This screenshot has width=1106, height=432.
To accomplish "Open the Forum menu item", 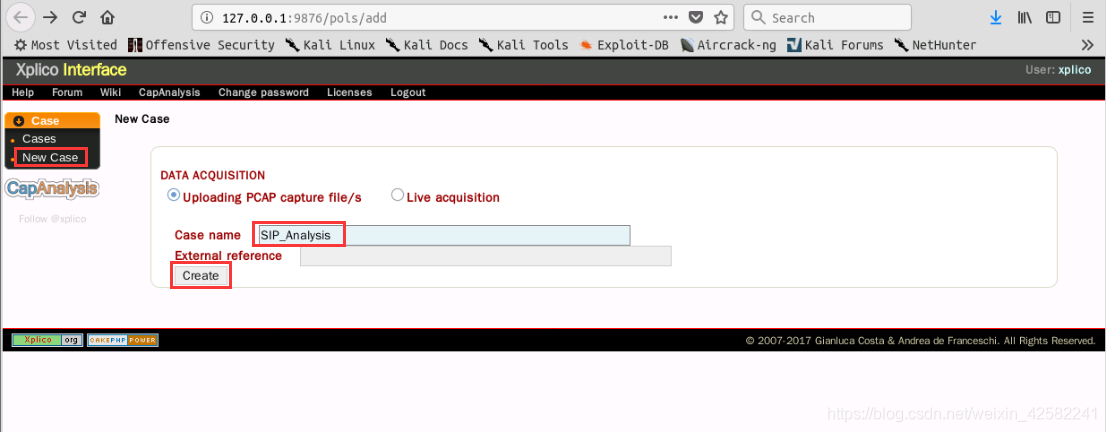I will click(x=67, y=92).
